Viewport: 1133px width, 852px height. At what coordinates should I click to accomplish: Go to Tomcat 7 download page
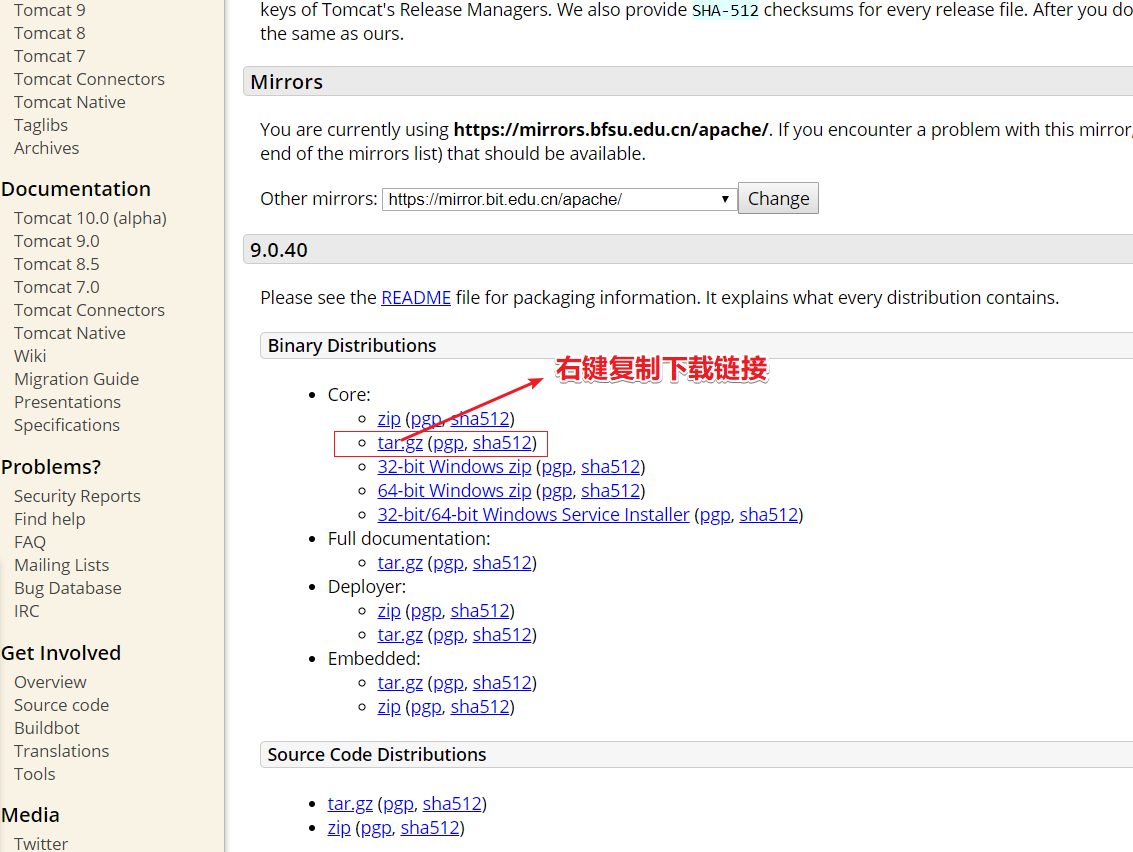[x=49, y=56]
